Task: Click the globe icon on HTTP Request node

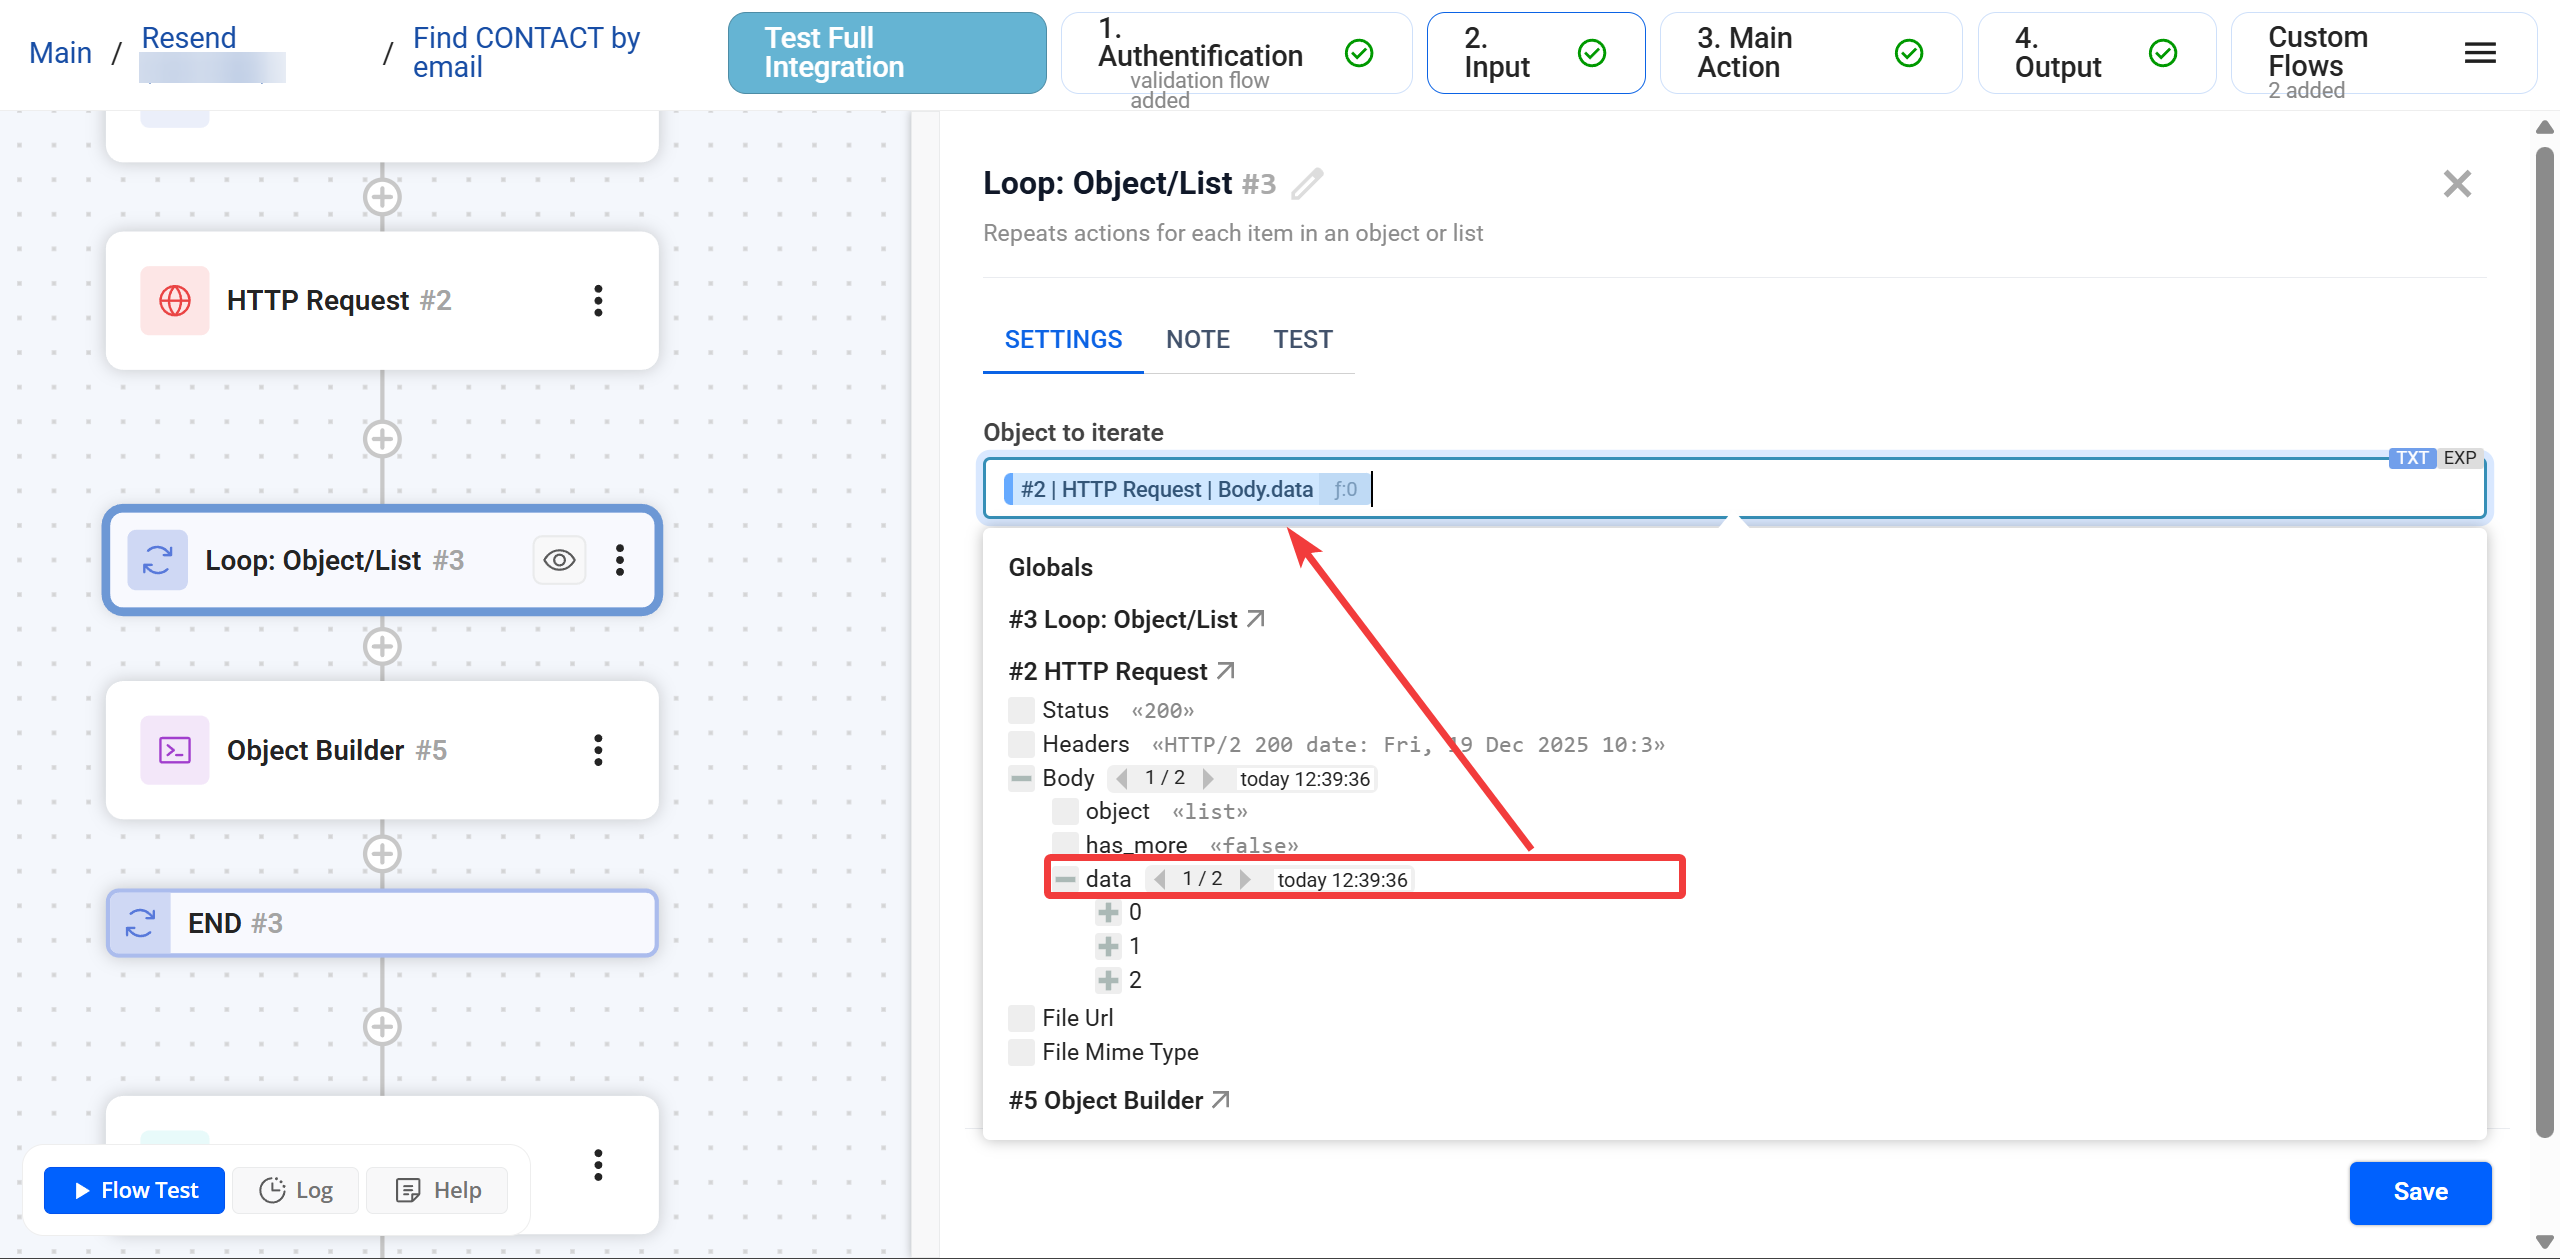Action: (174, 300)
